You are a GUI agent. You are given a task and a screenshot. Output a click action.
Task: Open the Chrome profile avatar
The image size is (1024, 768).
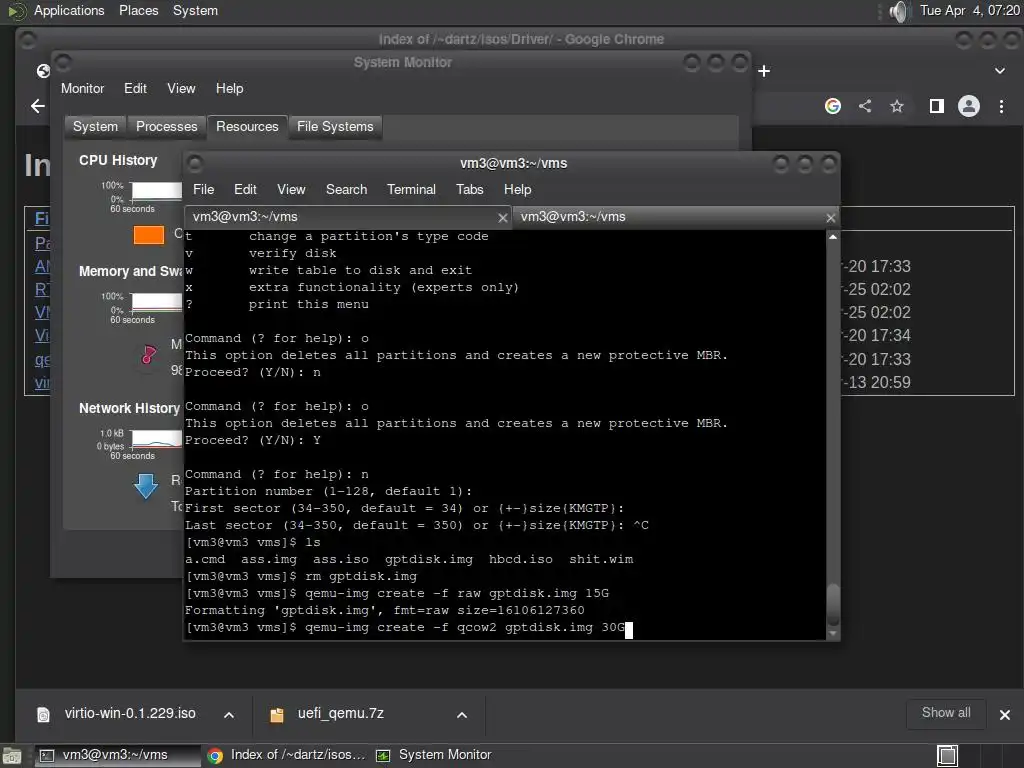(x=968, y=106)
